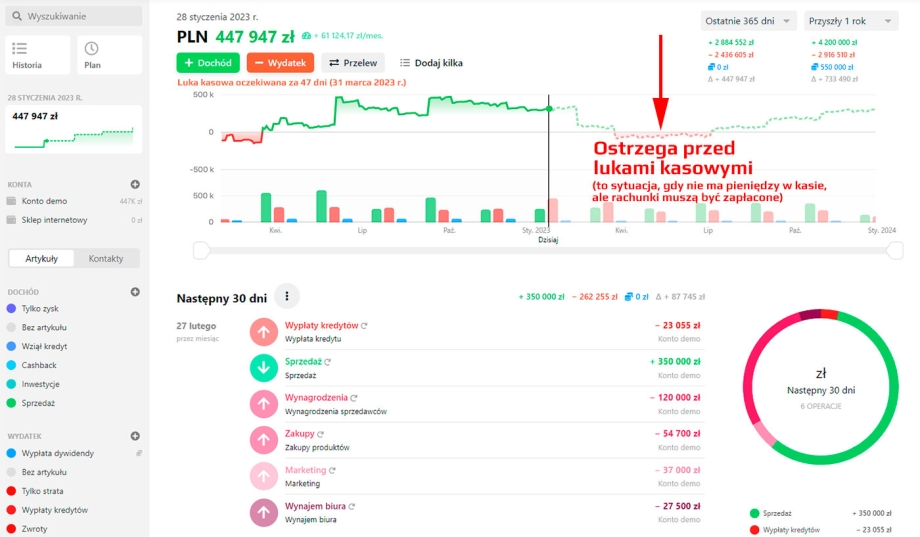This screenshot has height=537, width=920.
Task: Open the three-dot menu beside Następny 30 dni
Action: pyautogui.click(x=287, y=296)
